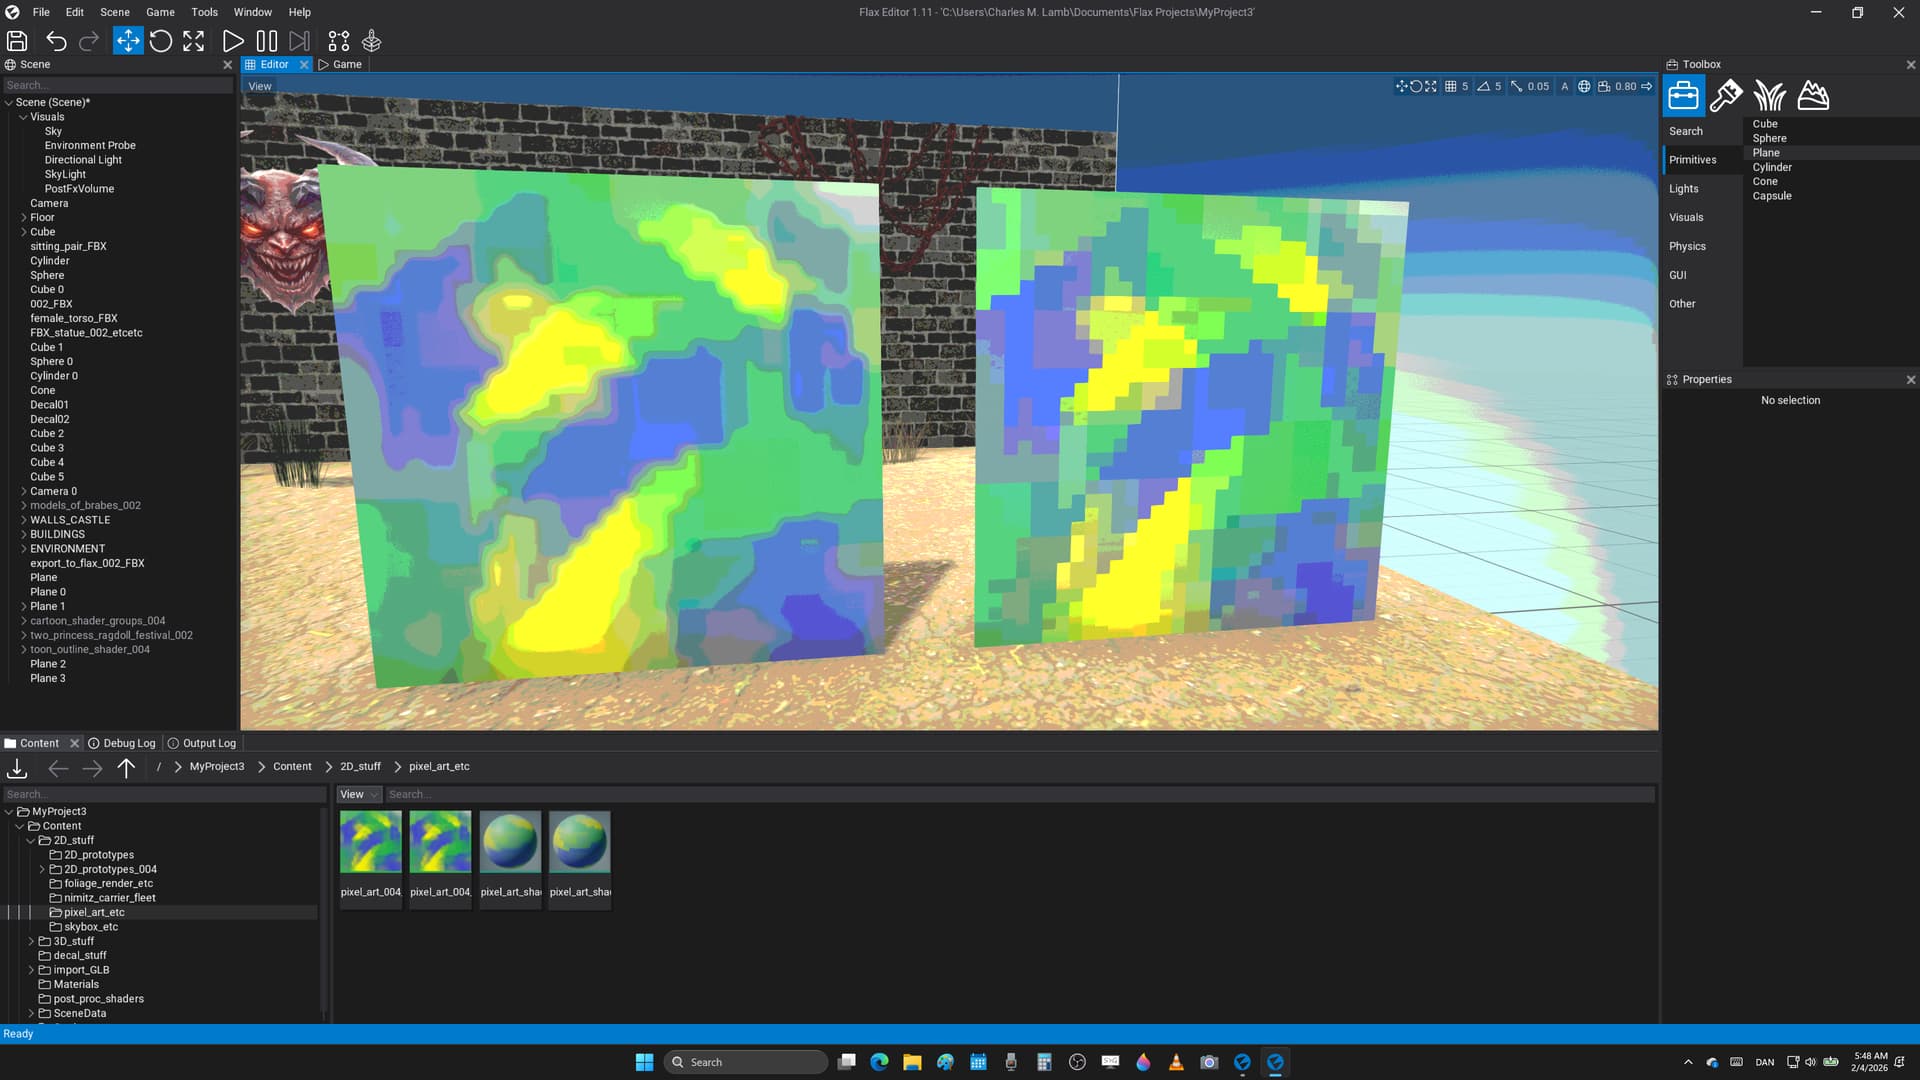Screen dimensions: 1920x1080
Task: Click the Pause game button
Action: (266, 41)
